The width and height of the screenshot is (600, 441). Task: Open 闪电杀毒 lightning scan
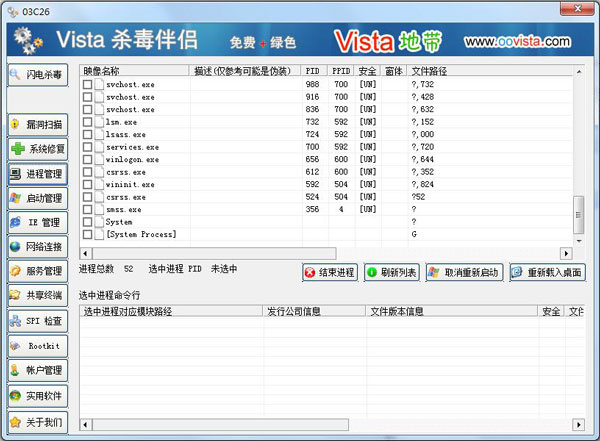pos(38,75)
